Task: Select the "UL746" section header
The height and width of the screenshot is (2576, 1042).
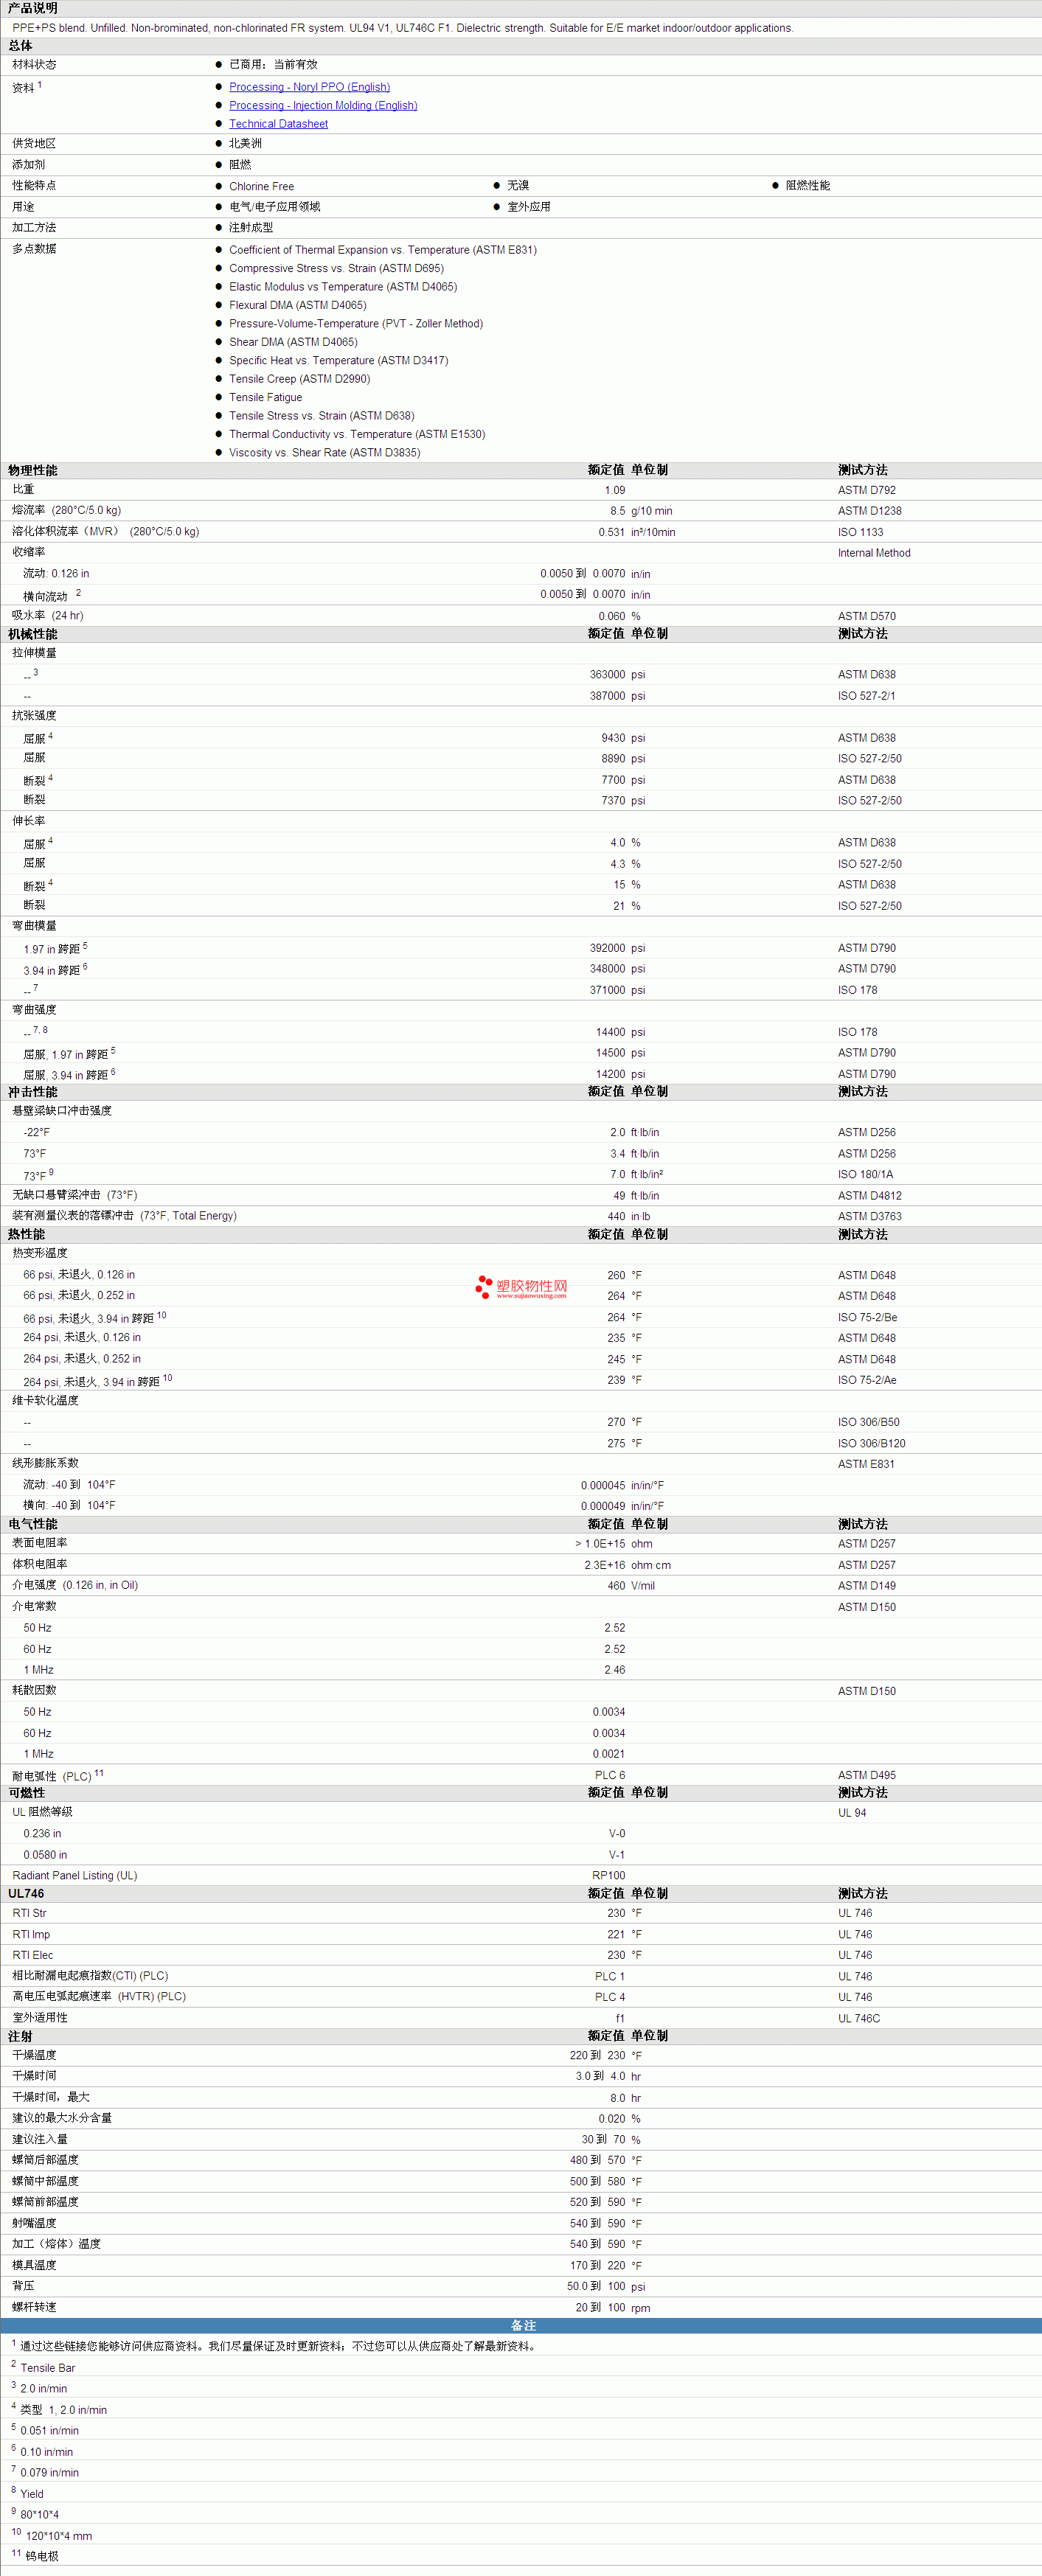Action: pos(26,1894)
